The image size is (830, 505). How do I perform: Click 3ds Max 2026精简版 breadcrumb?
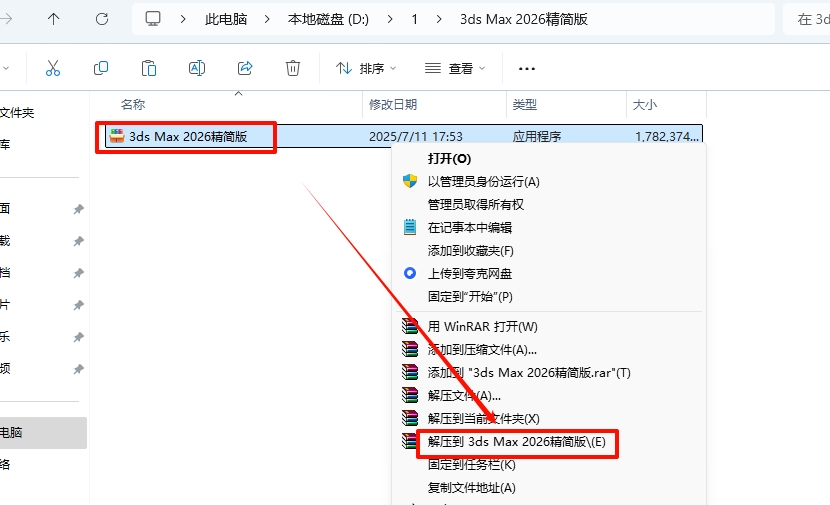(524, 20)
